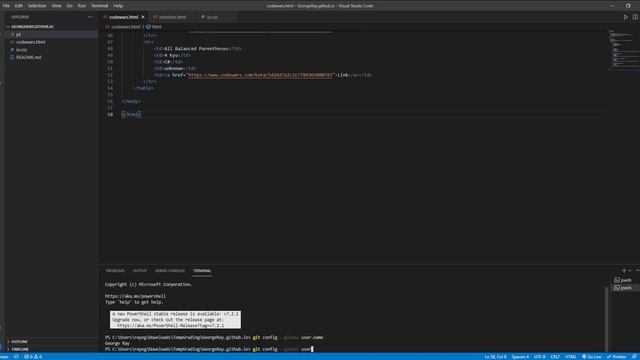640x360 pixels.
Task: Close the codewars.html editor tab
Action: click(143, 17)
